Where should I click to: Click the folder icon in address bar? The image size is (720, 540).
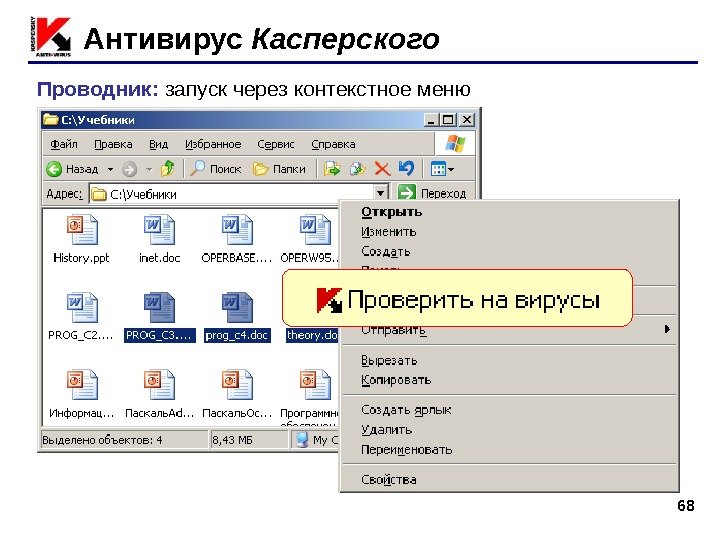98,195
